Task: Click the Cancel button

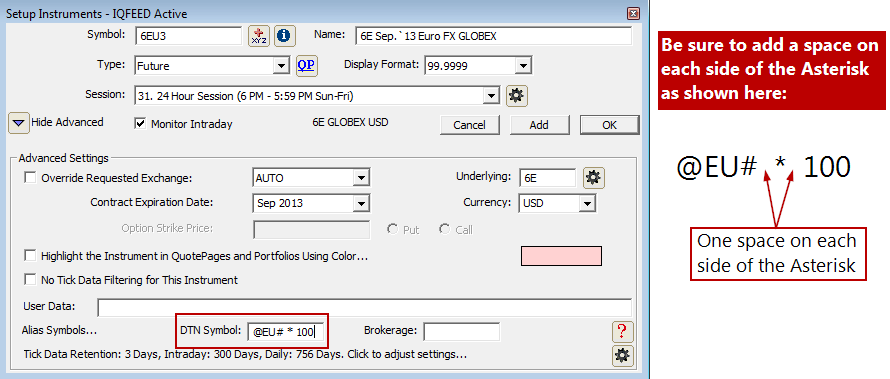Action: [x=469, y=125]
